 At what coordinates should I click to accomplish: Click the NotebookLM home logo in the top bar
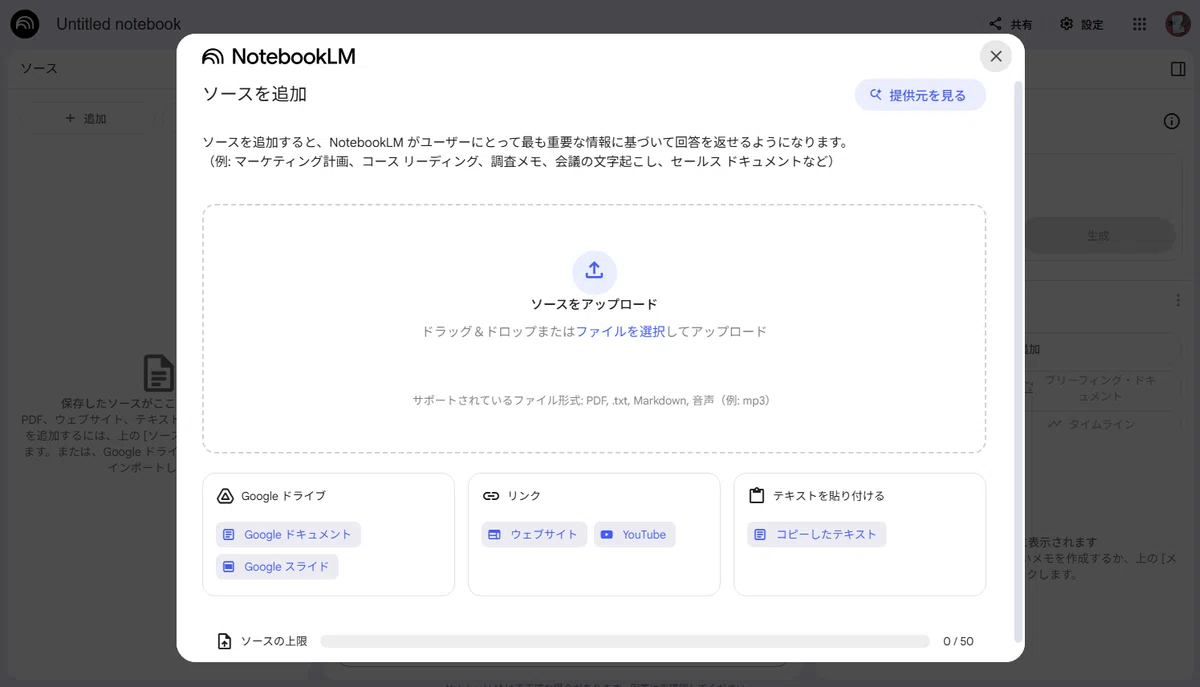click(24, 24)
